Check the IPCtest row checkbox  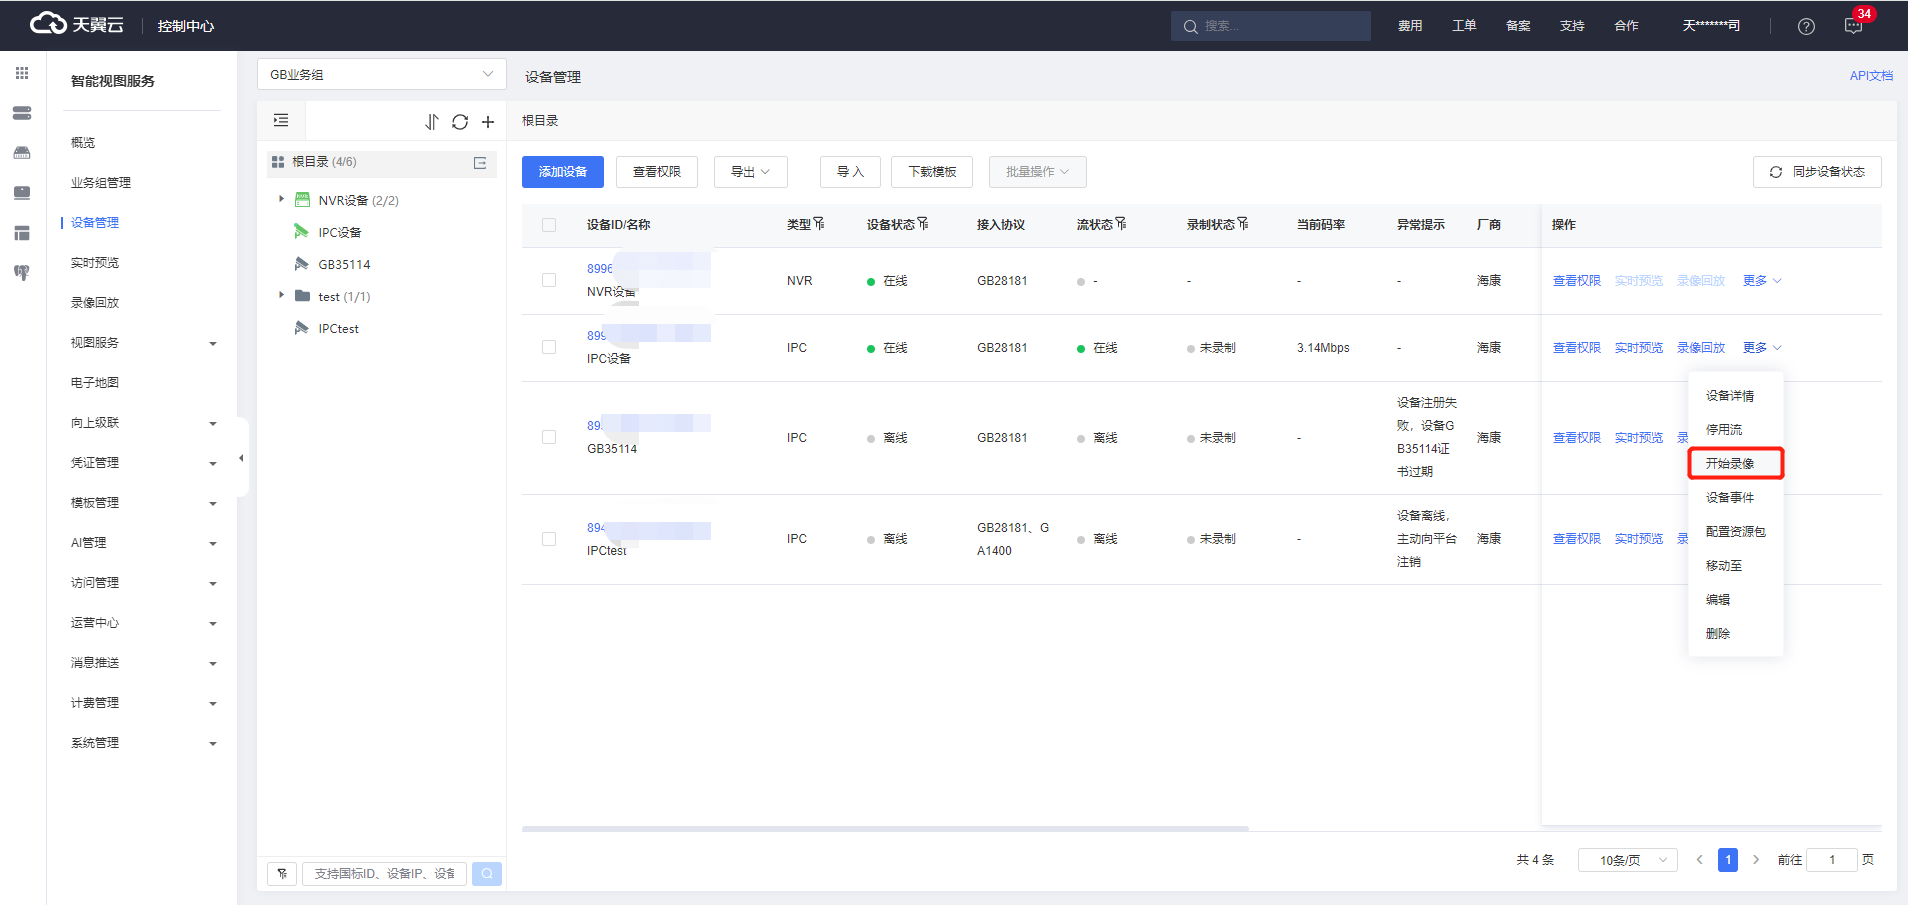coord(549,539)
